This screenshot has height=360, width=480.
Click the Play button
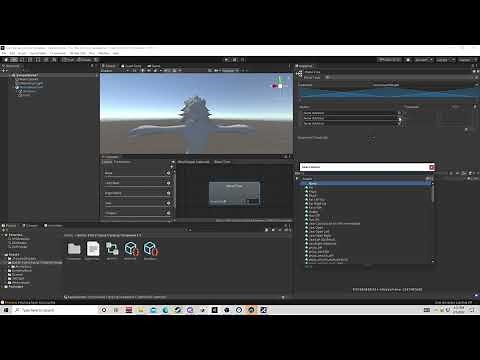(x=226, y=60)
